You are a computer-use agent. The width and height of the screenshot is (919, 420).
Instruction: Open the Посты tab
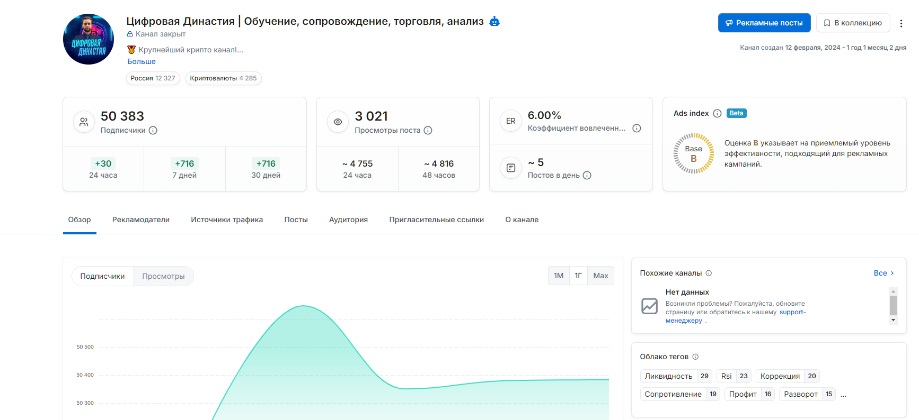tap(296, 220)
